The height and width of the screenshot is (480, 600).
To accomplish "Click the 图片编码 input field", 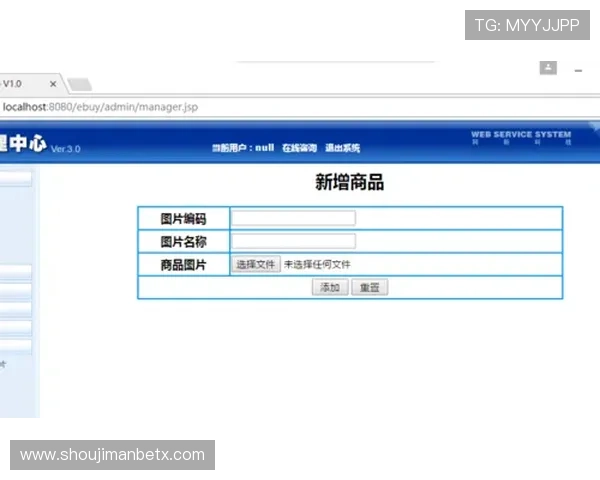I will pos(293,218).
